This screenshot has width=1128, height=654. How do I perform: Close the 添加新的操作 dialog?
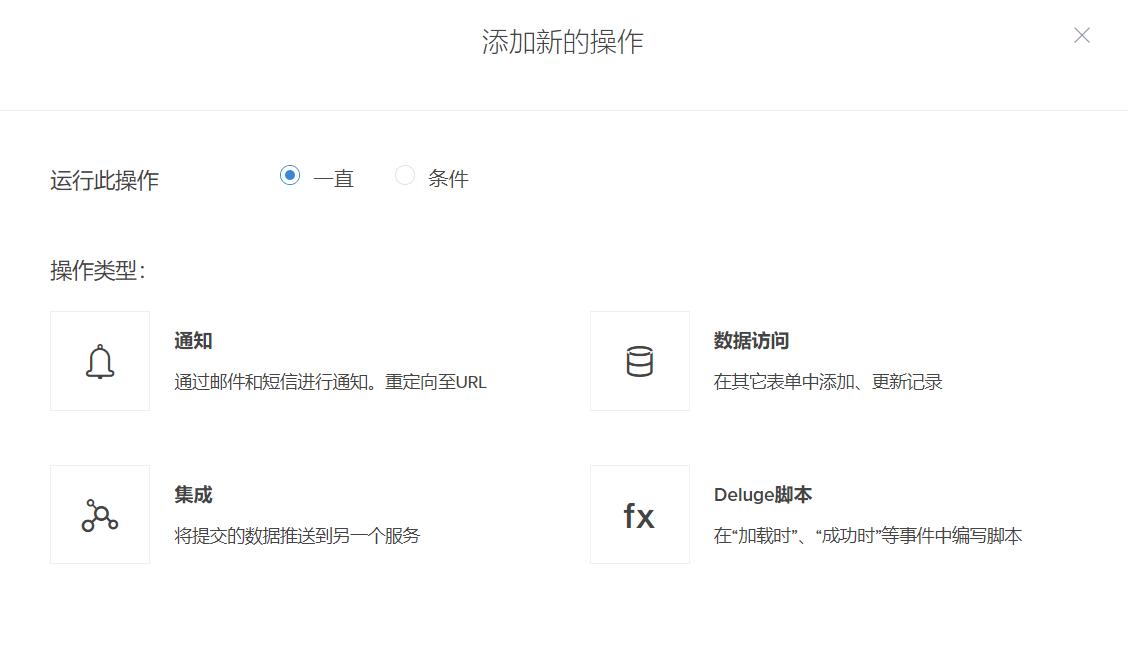point(1081,36)
